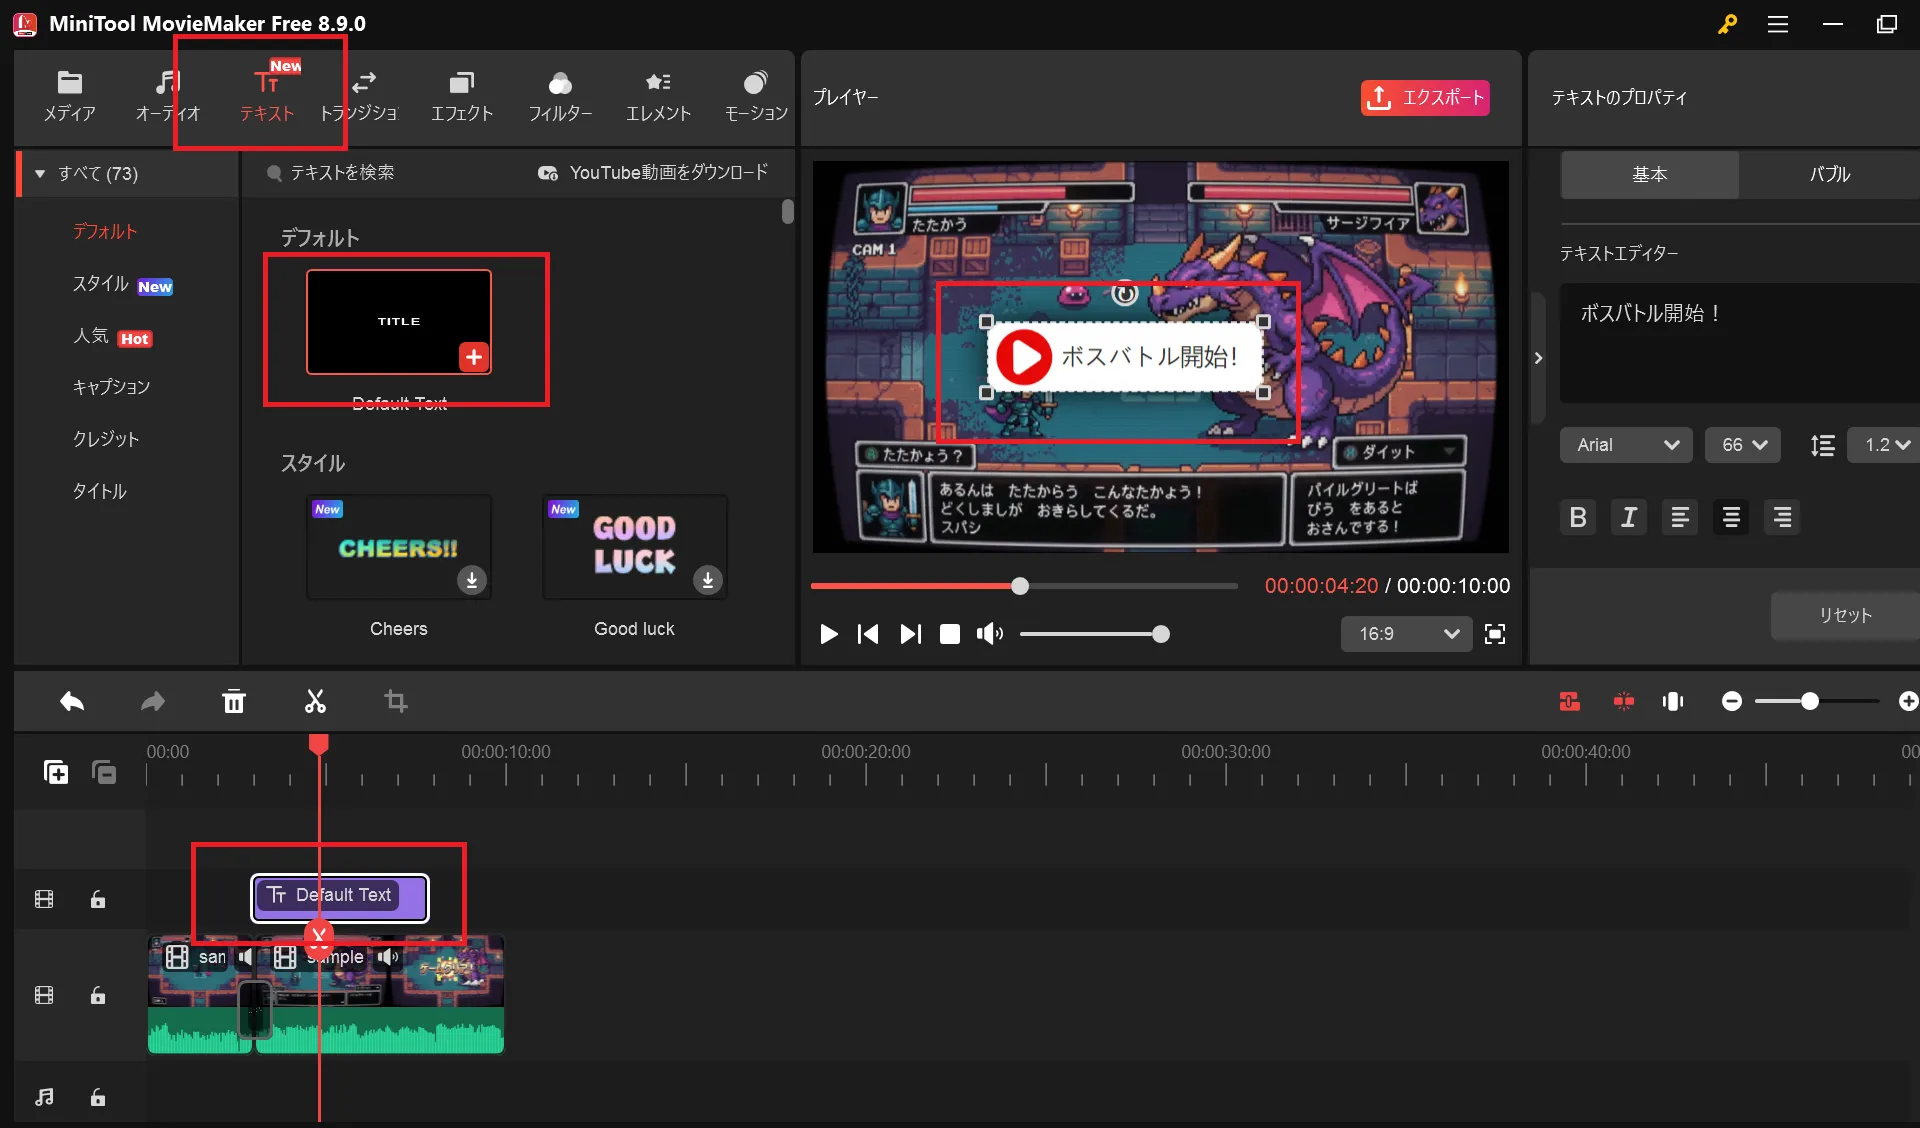Open the hamburger main menu
Screen dimensions: 1920x1128
(1778, 24)
